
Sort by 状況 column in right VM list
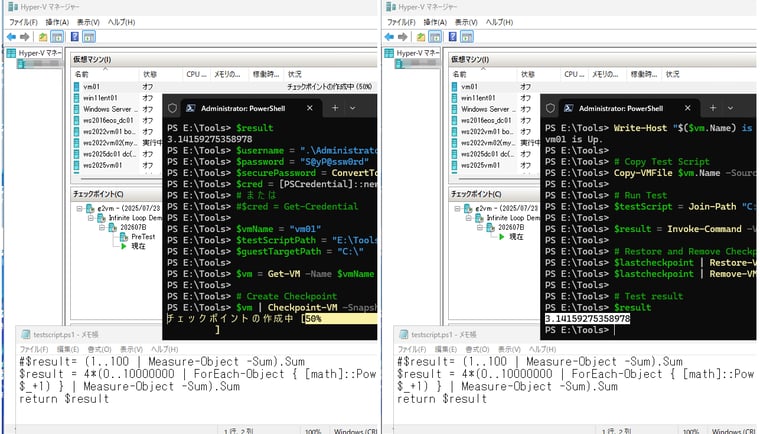[708, 74]
